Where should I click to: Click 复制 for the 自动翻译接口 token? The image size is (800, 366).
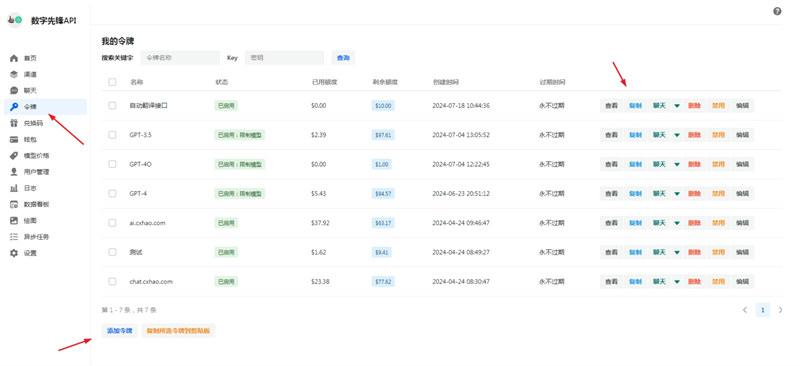(635, 106)
